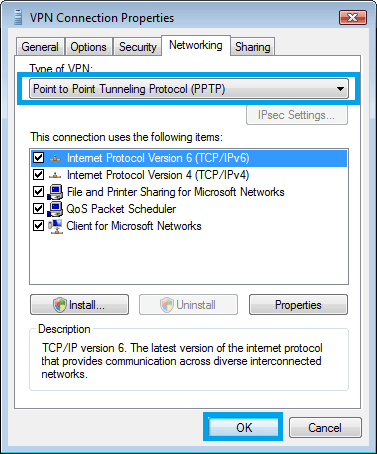Uncheck the Internet Protocol Version 4 checkbox
Screen dimensions: 377x454
tap(39, 175)
